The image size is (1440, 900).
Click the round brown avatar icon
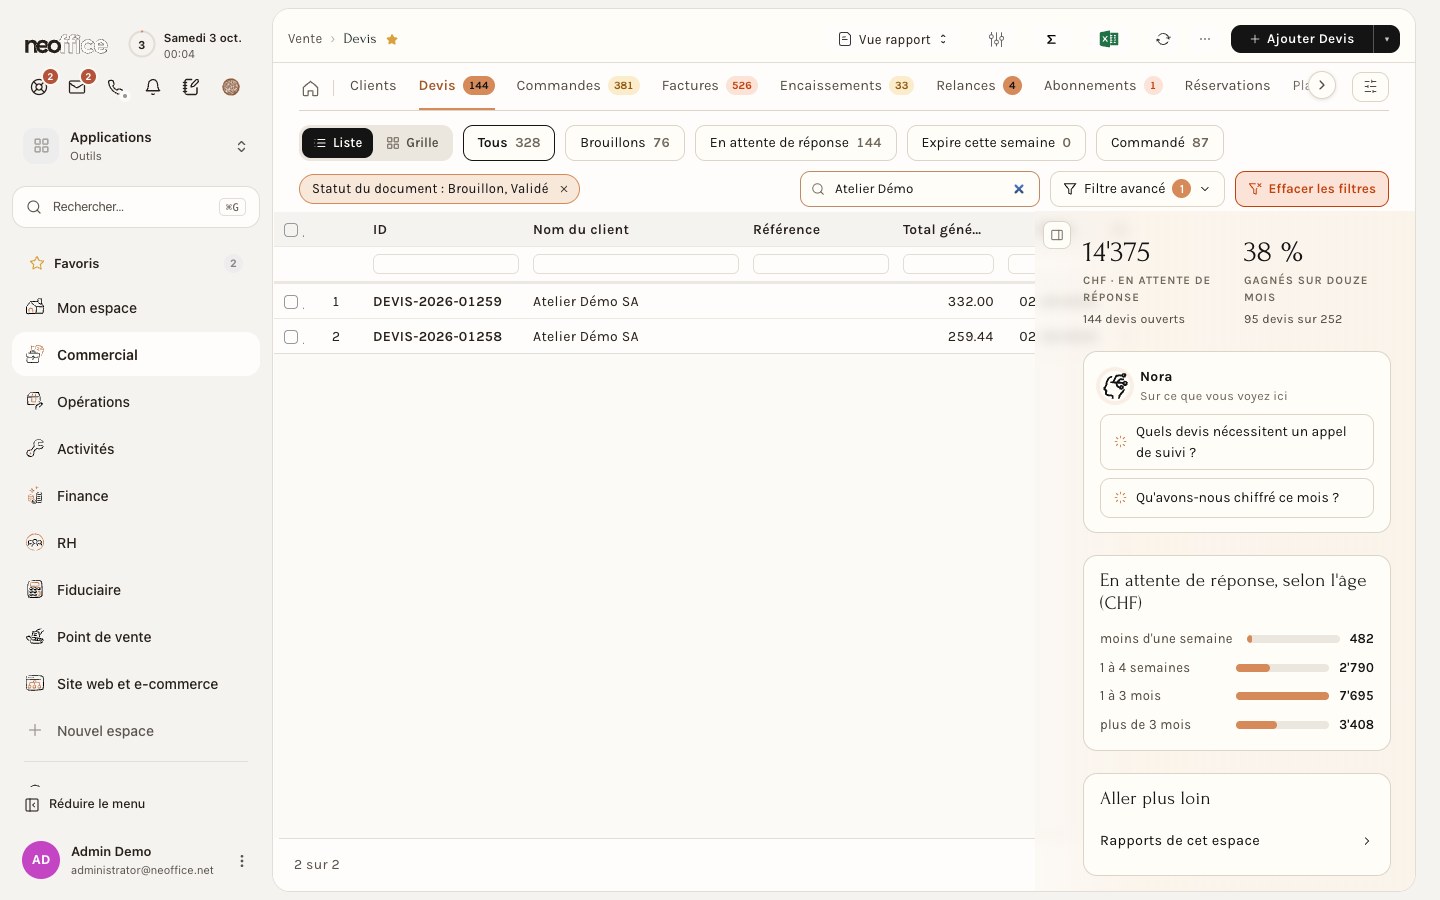231,87
